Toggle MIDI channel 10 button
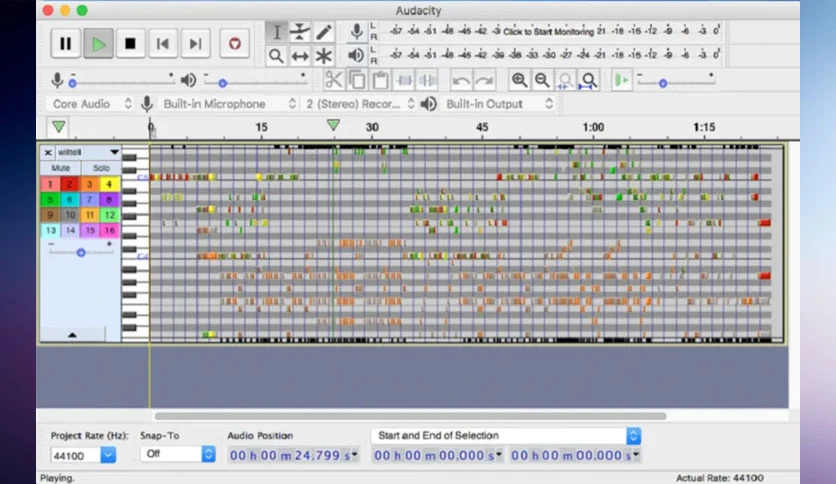Viewport: 836px width, 484px height. tap(70, 215)
